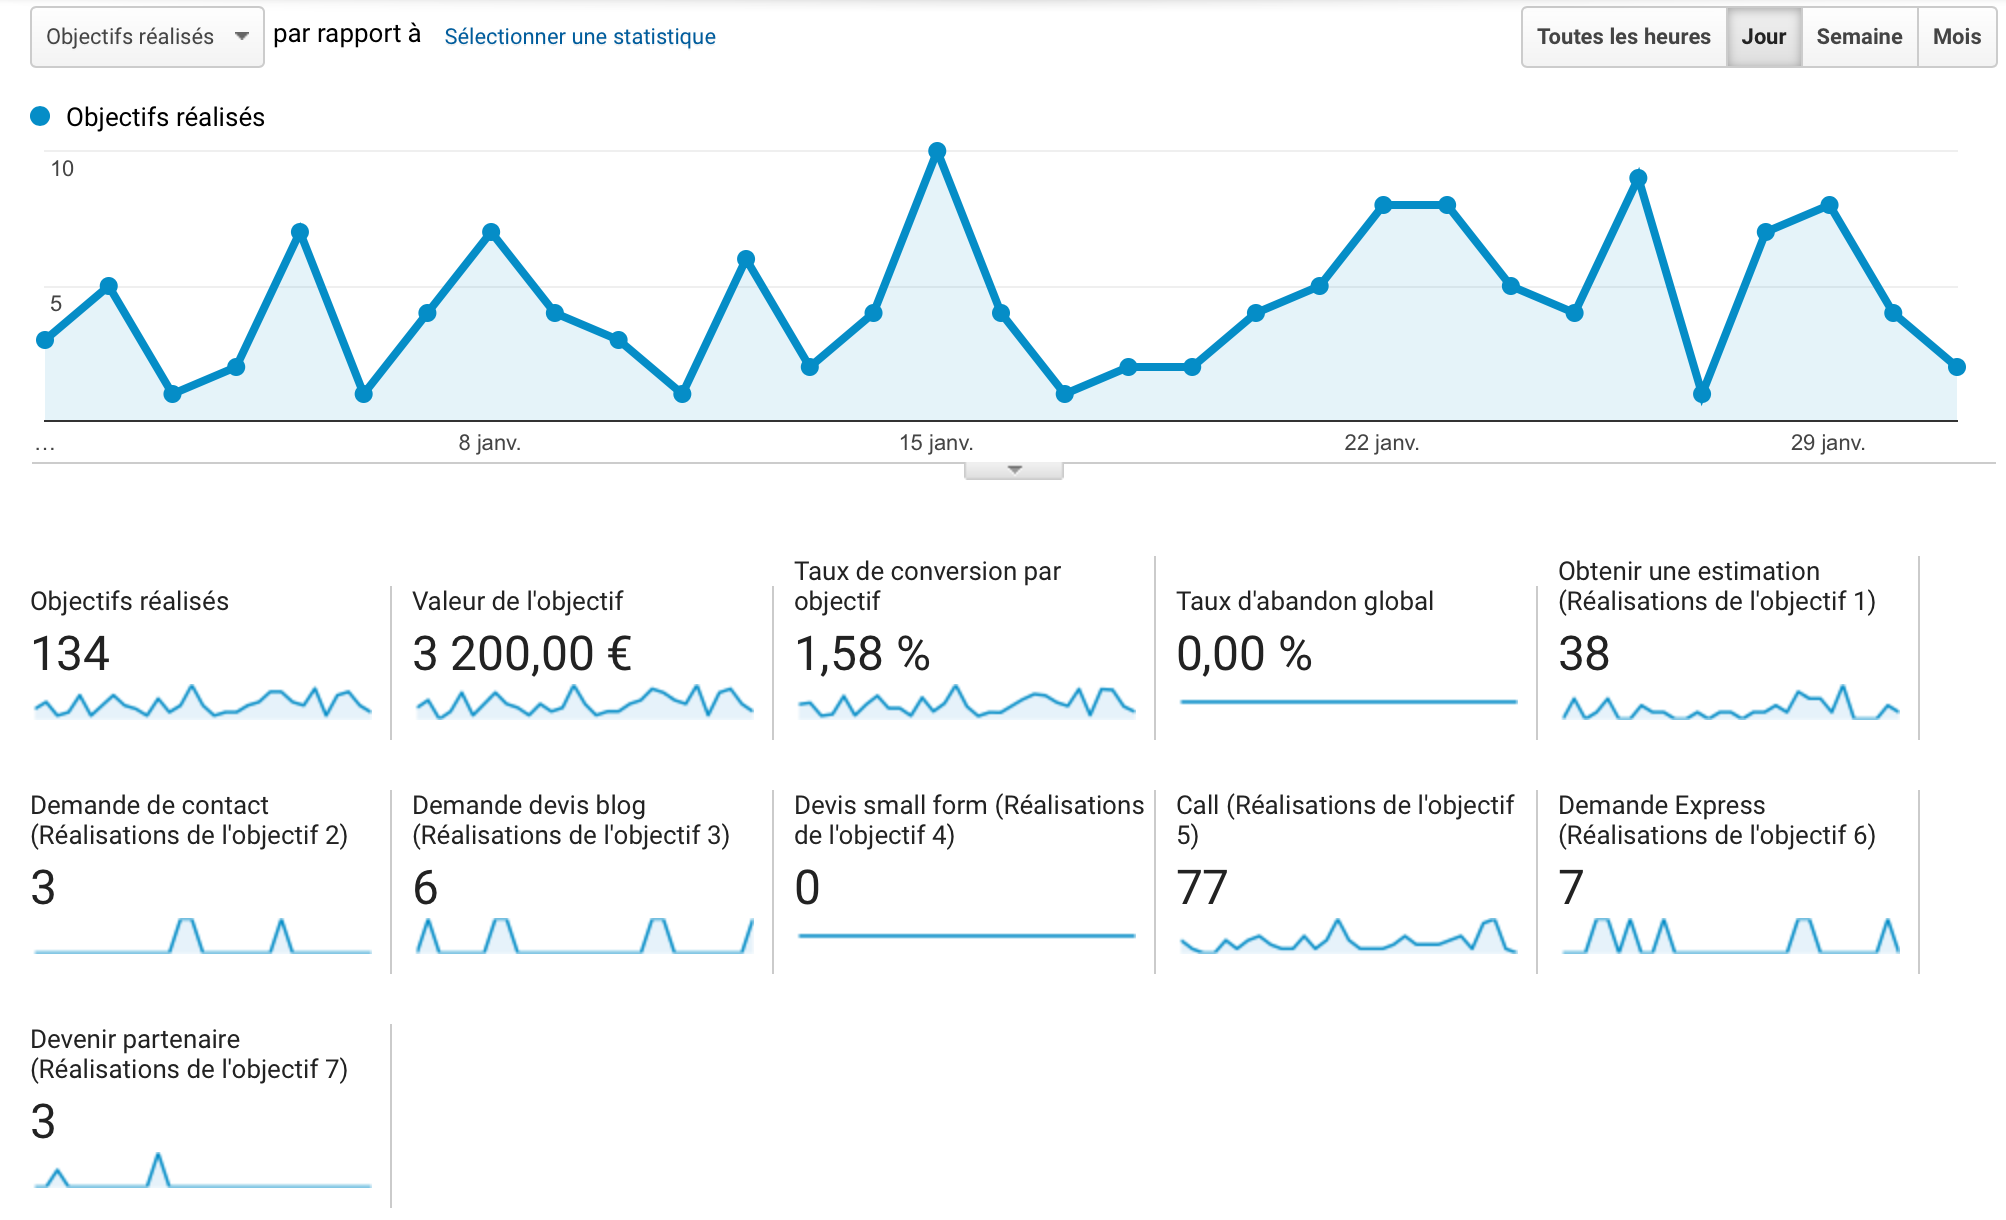Open the Devenir partenaire sparkline
Screen dimensions: 2006x1220
tap(203, 1170)
